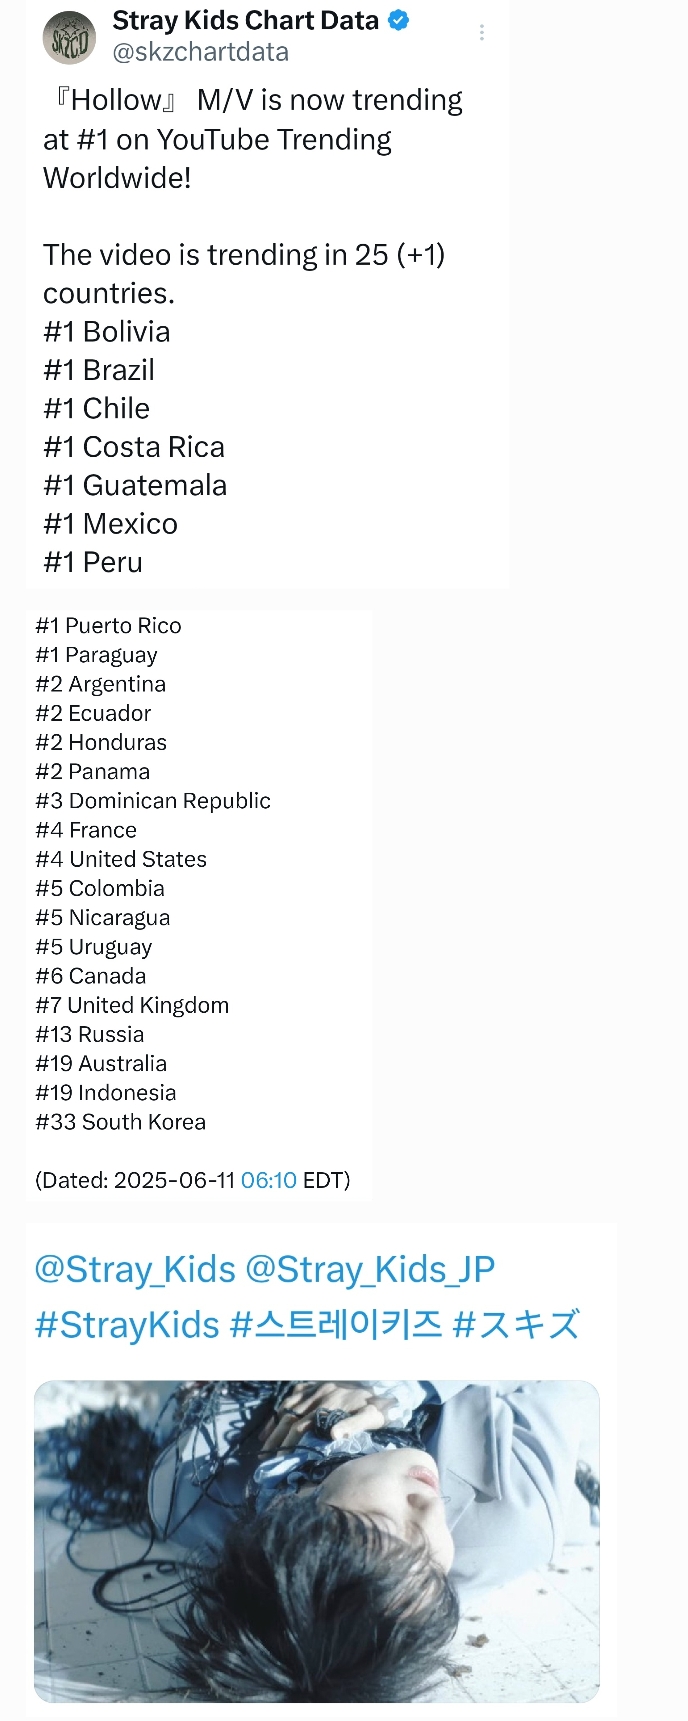Click the blue verified badge
The width and height of the screenshot is (688, 1721).
(x=398, y=20)
